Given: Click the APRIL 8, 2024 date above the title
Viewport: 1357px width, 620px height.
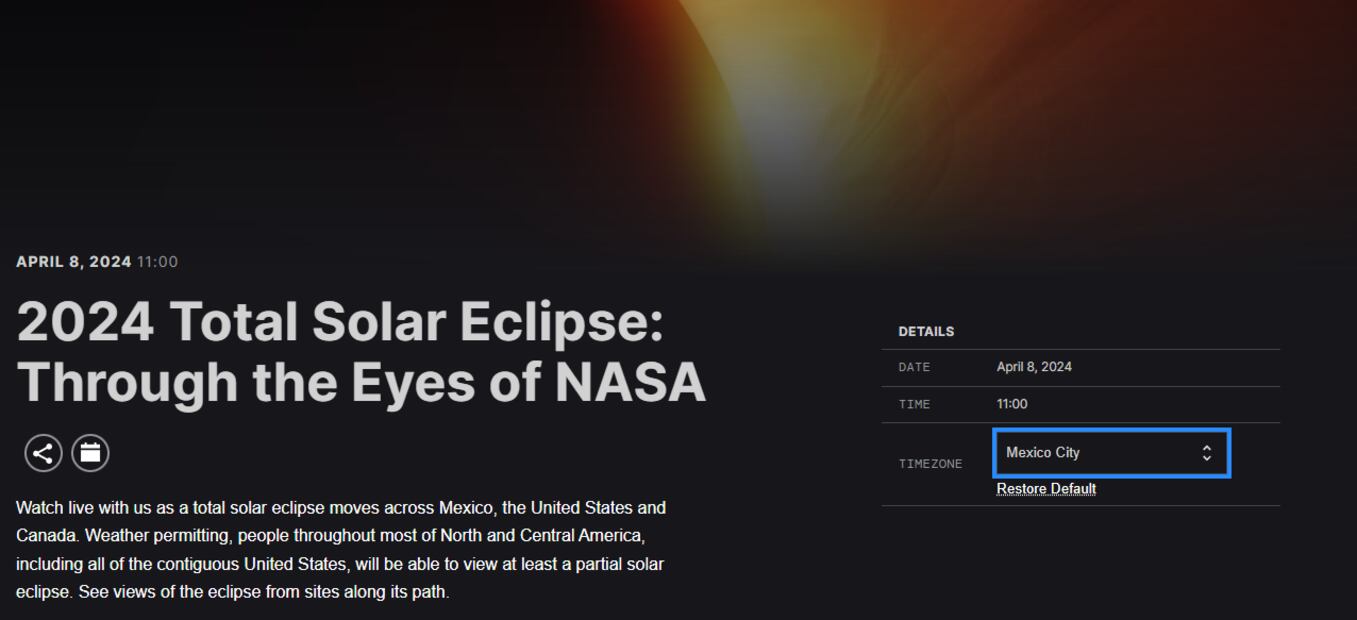Looking at the screenshot, I should tap(74, 262).
